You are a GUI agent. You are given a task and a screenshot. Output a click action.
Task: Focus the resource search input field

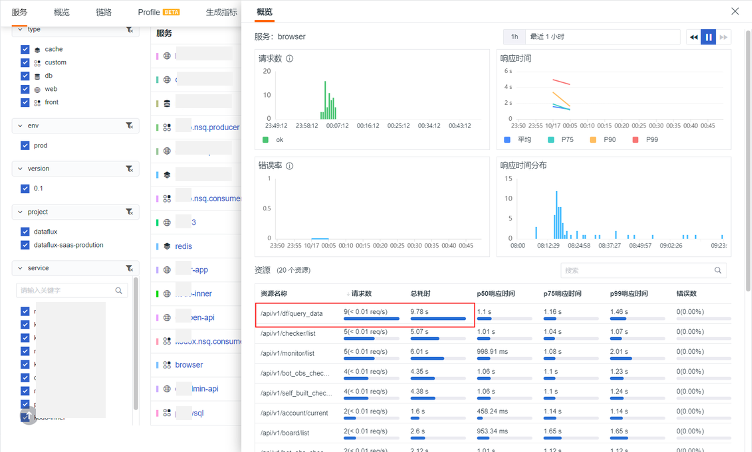pyautogui.click(x=644, y=271)
